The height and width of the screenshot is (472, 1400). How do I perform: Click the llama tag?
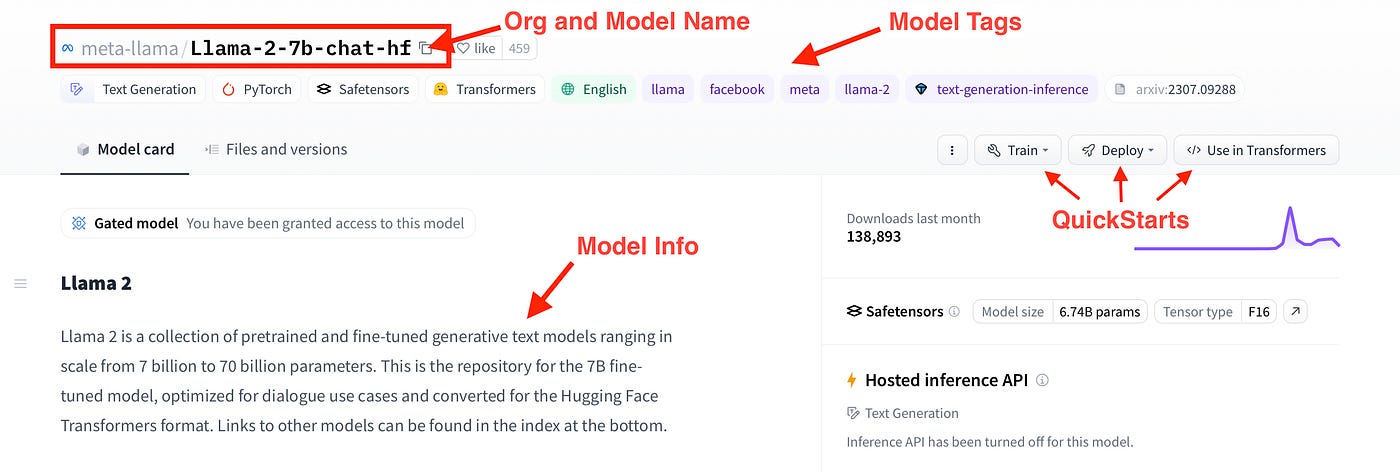(x=668, y=89)
